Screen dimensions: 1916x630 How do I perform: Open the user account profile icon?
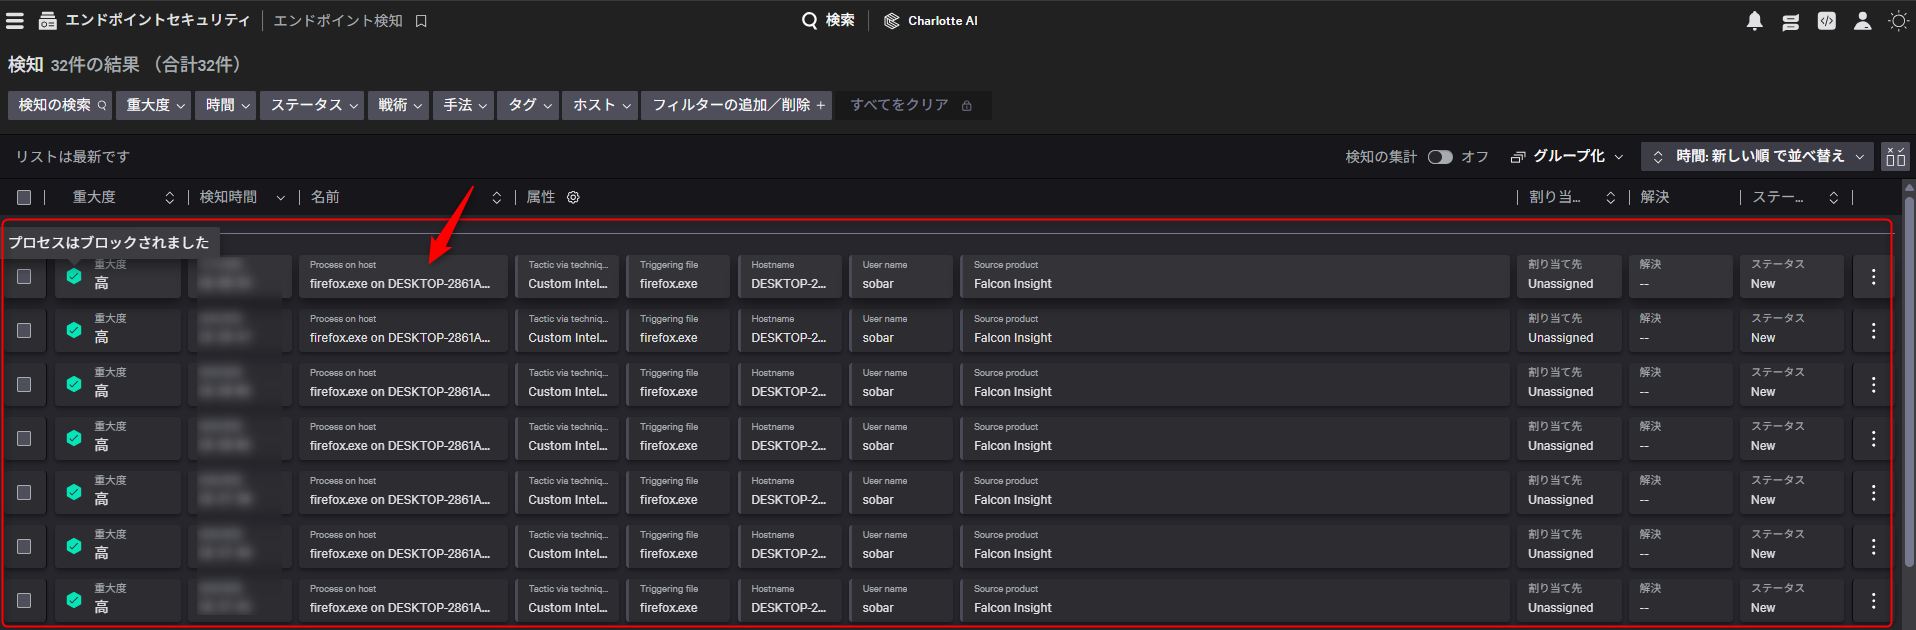(1862, 21)
